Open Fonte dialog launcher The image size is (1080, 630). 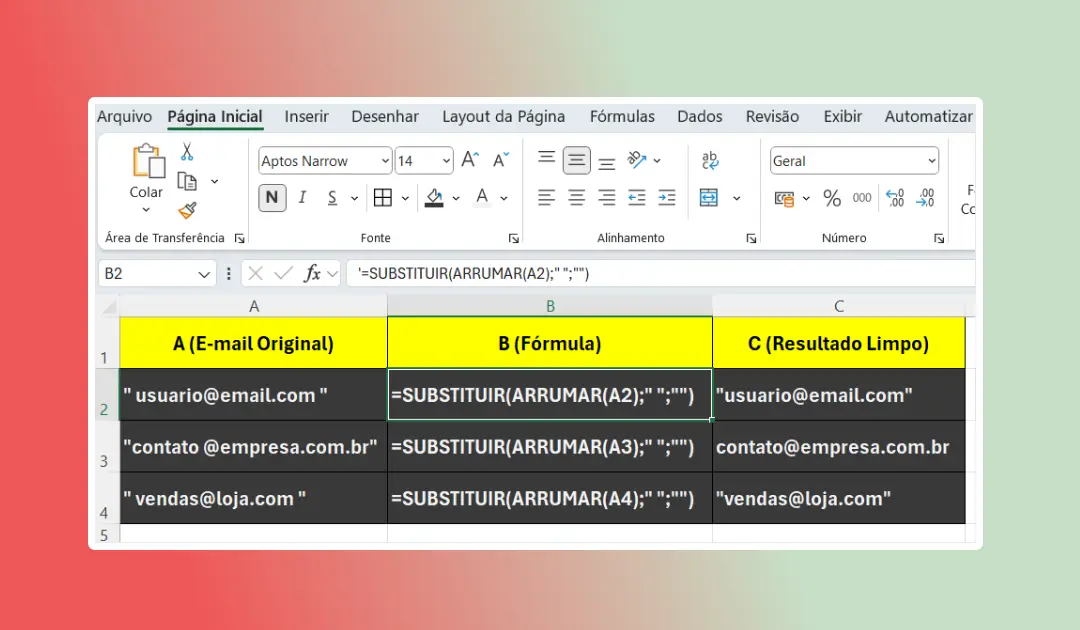513,239
